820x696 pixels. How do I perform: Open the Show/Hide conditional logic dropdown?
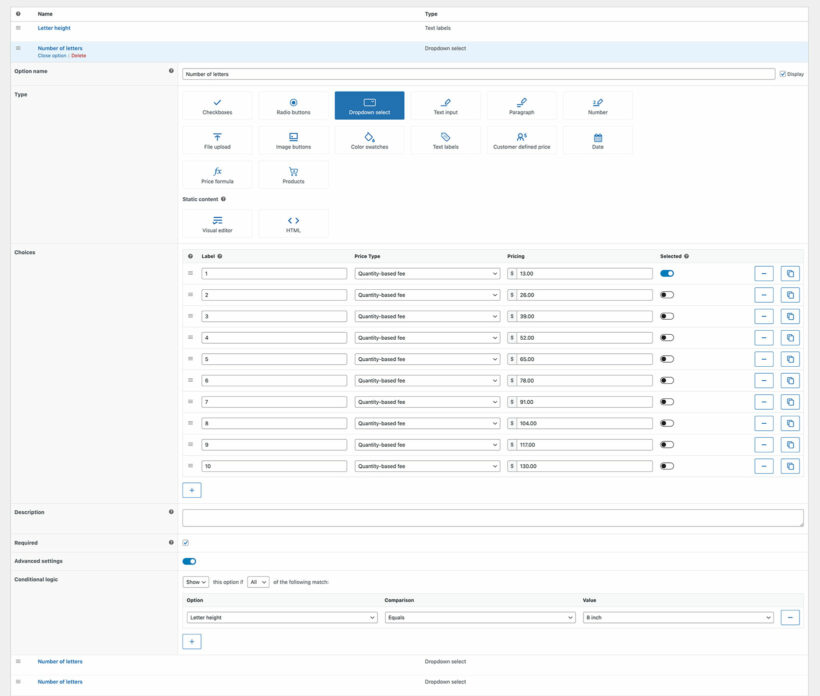195,581
